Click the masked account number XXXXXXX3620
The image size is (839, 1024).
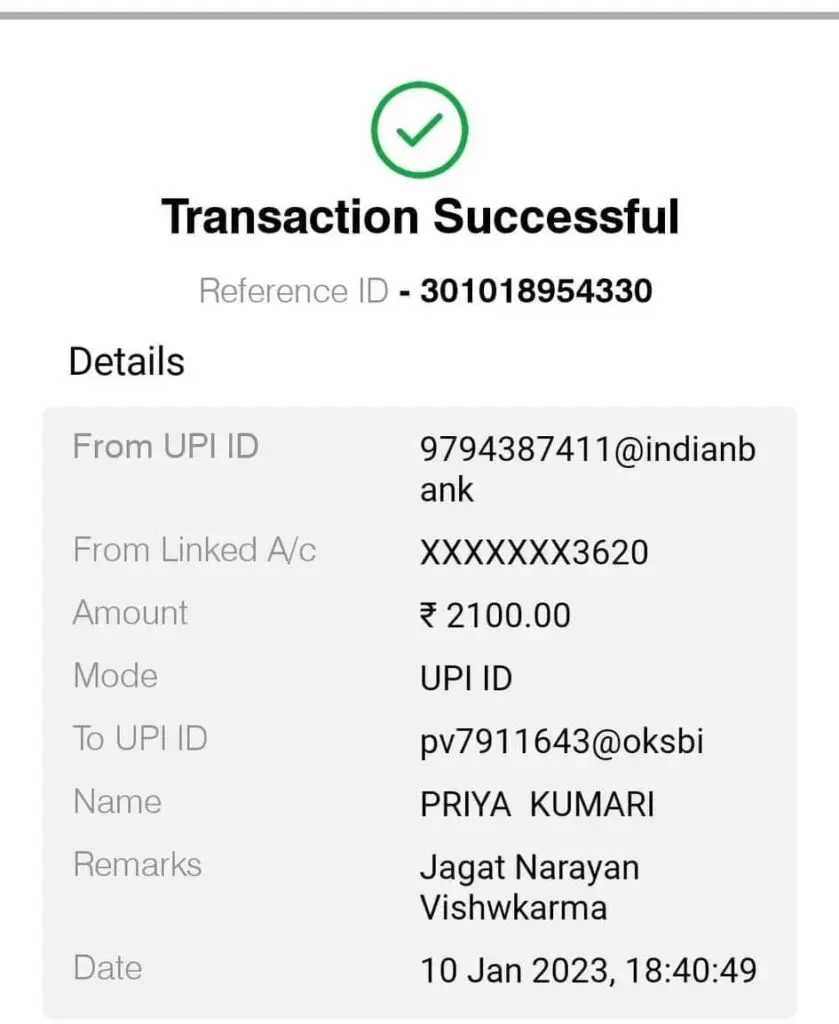click(x=534, y=552)
